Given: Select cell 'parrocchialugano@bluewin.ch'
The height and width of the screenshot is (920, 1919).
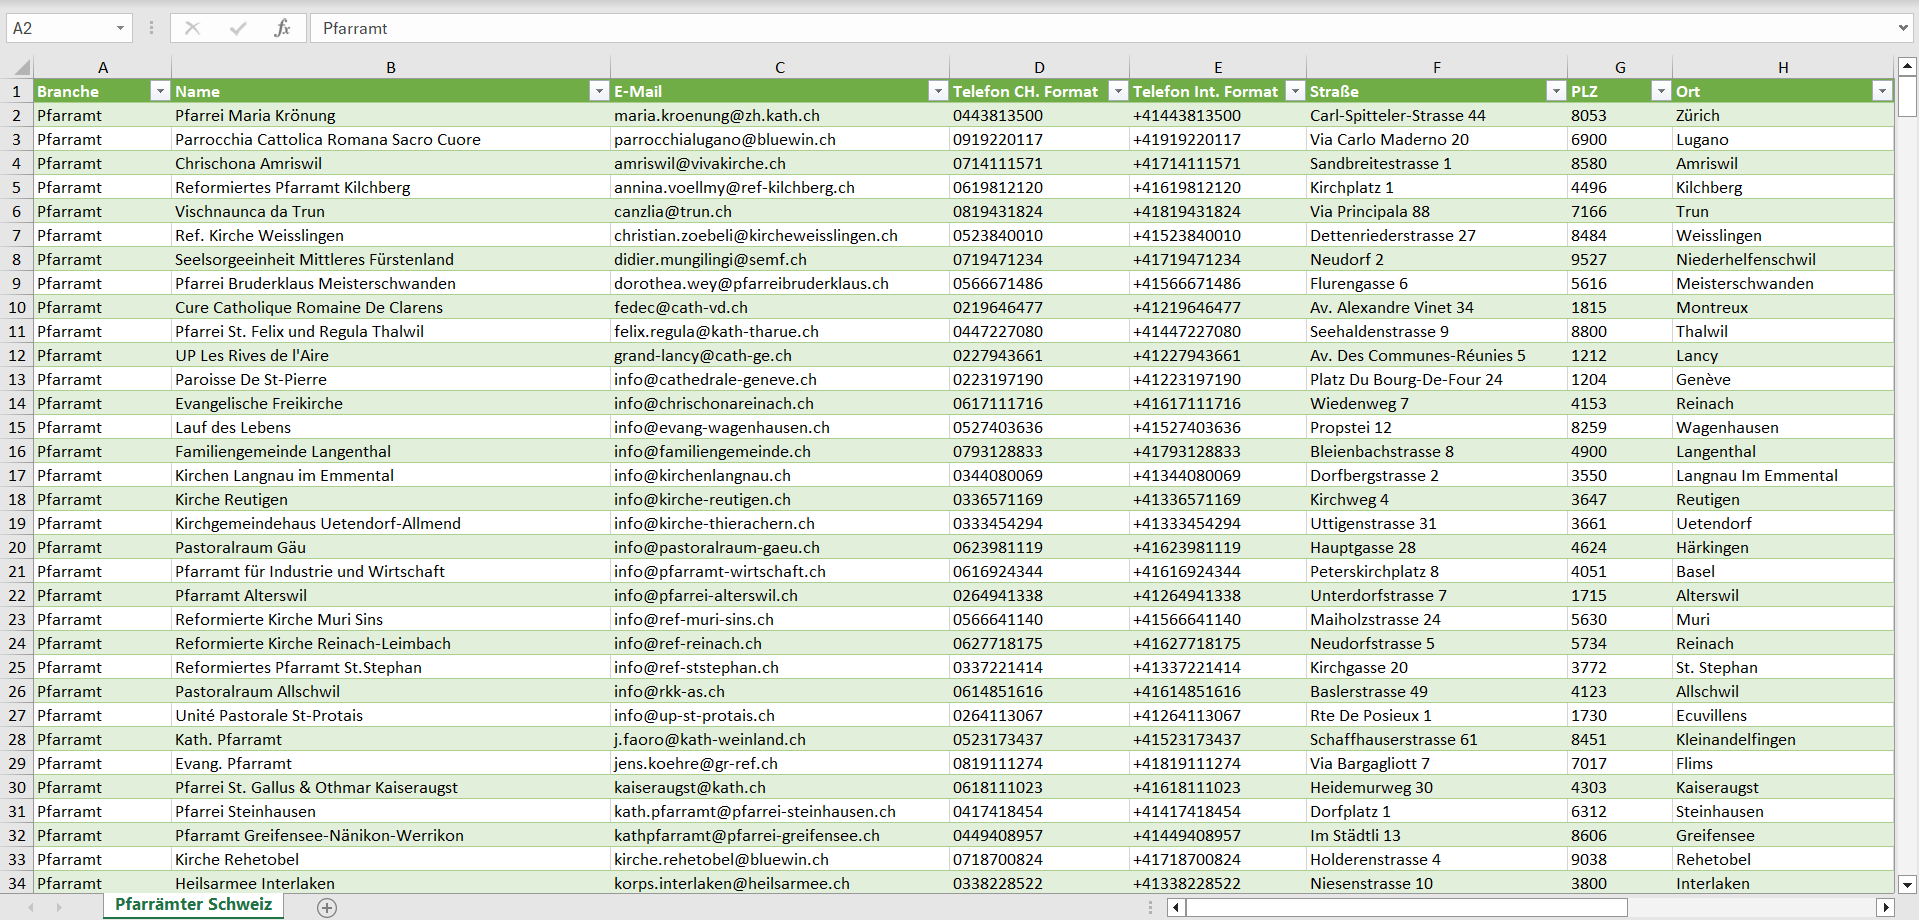Looking at the screenshot, I should [x=780, y=139].
